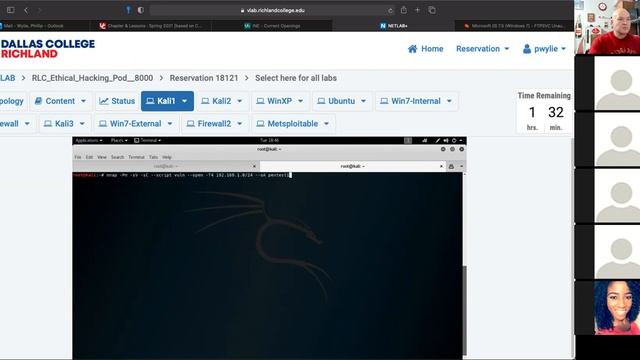Image resolution: width=640 pixels, height=360 pixels.
Task: Click the Dallas College Richland logo
Action: (47, 49)
